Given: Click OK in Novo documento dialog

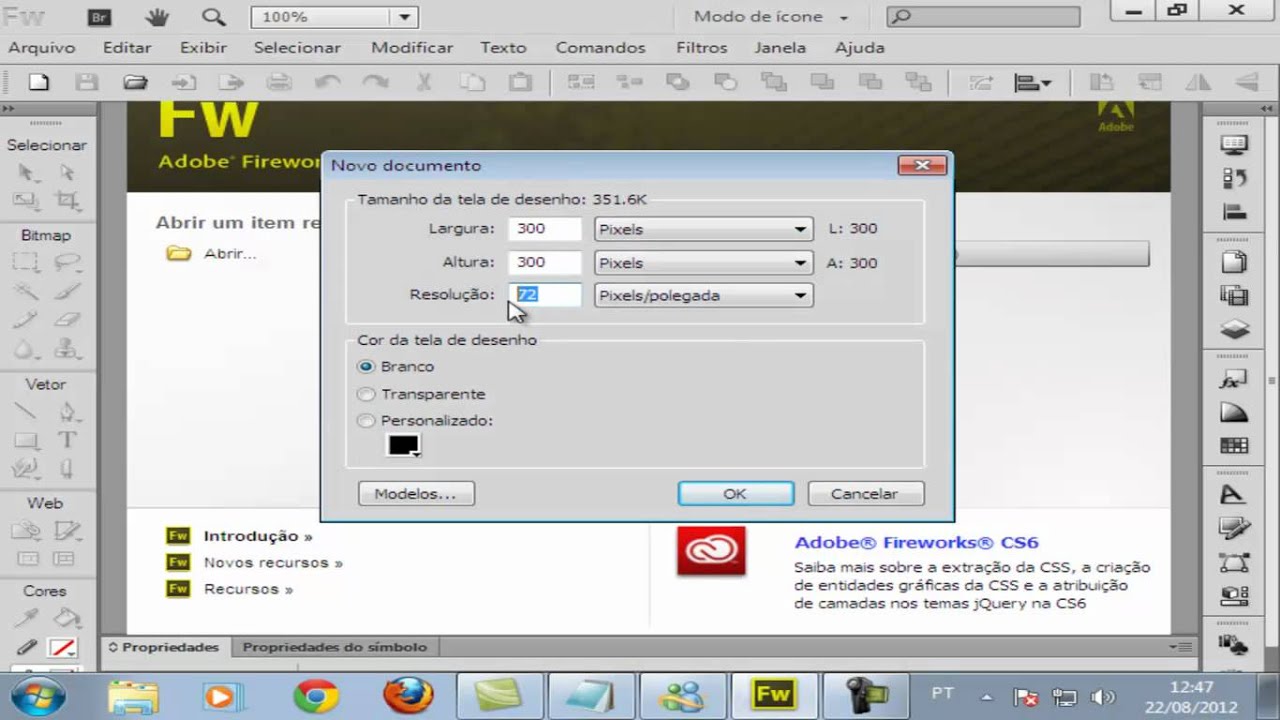Looking at the screenshot, I should [x=735, y=494].
